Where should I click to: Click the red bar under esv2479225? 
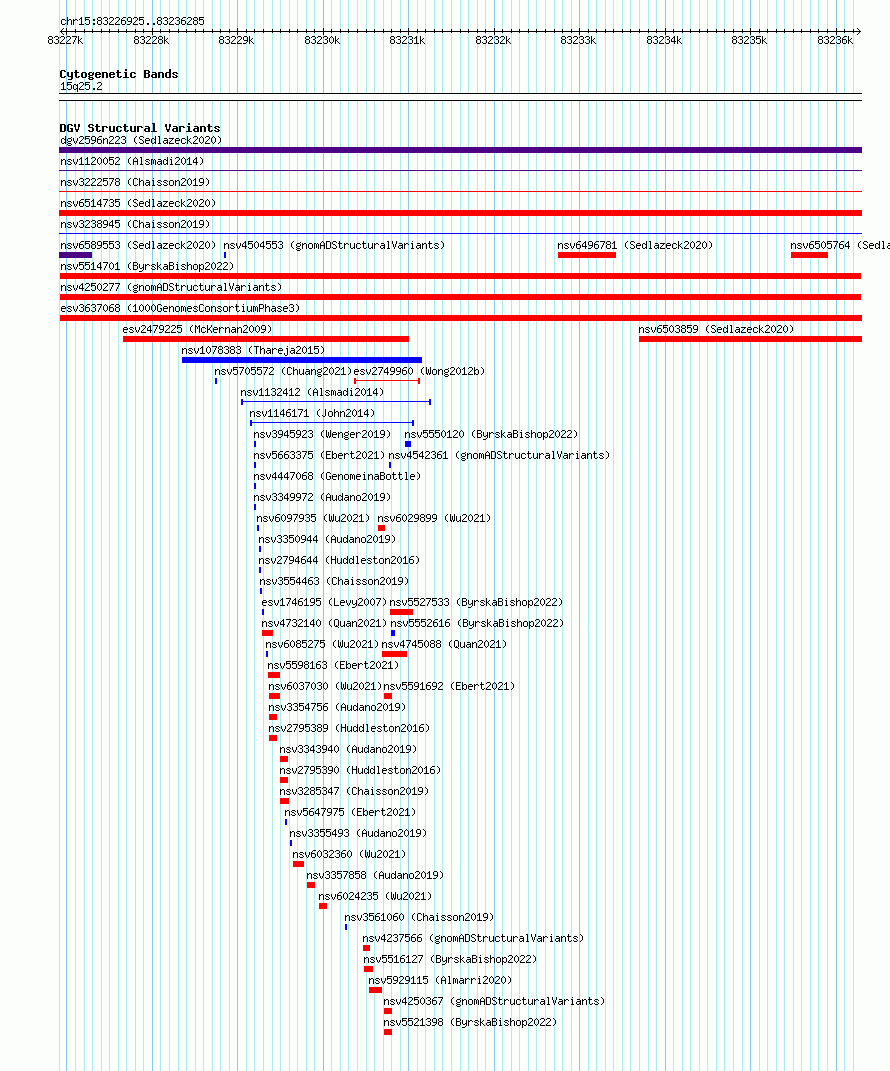point(266,339)
